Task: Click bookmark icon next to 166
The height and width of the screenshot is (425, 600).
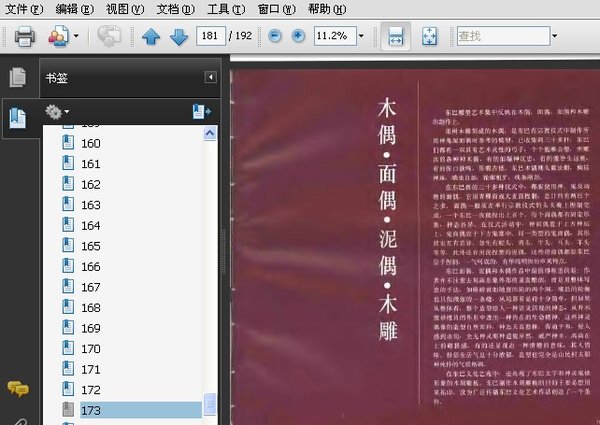Action: point(68,266)
